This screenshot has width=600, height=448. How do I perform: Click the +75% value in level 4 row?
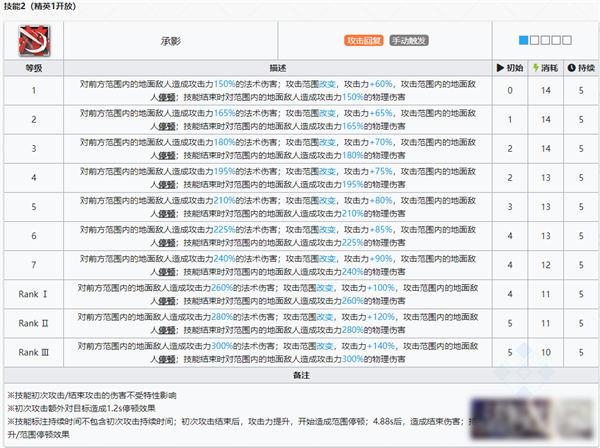pos(381,171)
